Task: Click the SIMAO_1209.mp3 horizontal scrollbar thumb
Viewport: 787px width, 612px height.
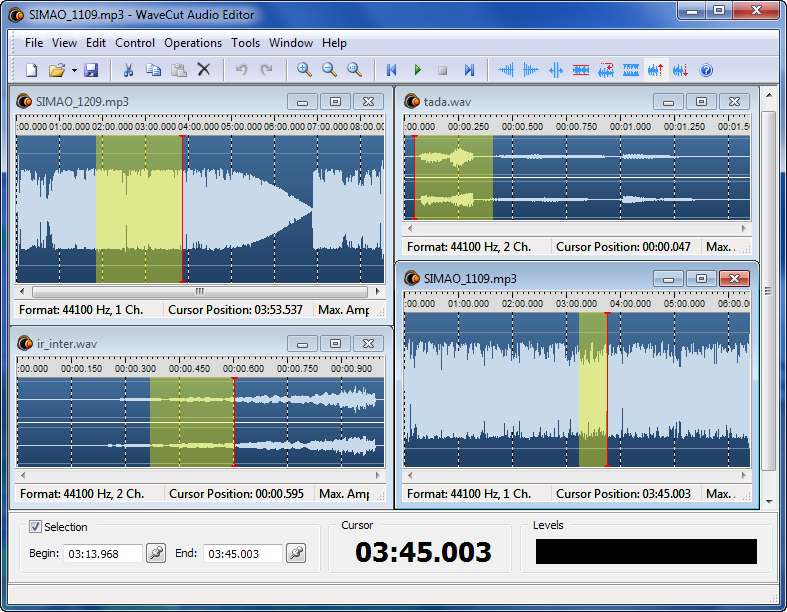Action: tap(199, 292)
